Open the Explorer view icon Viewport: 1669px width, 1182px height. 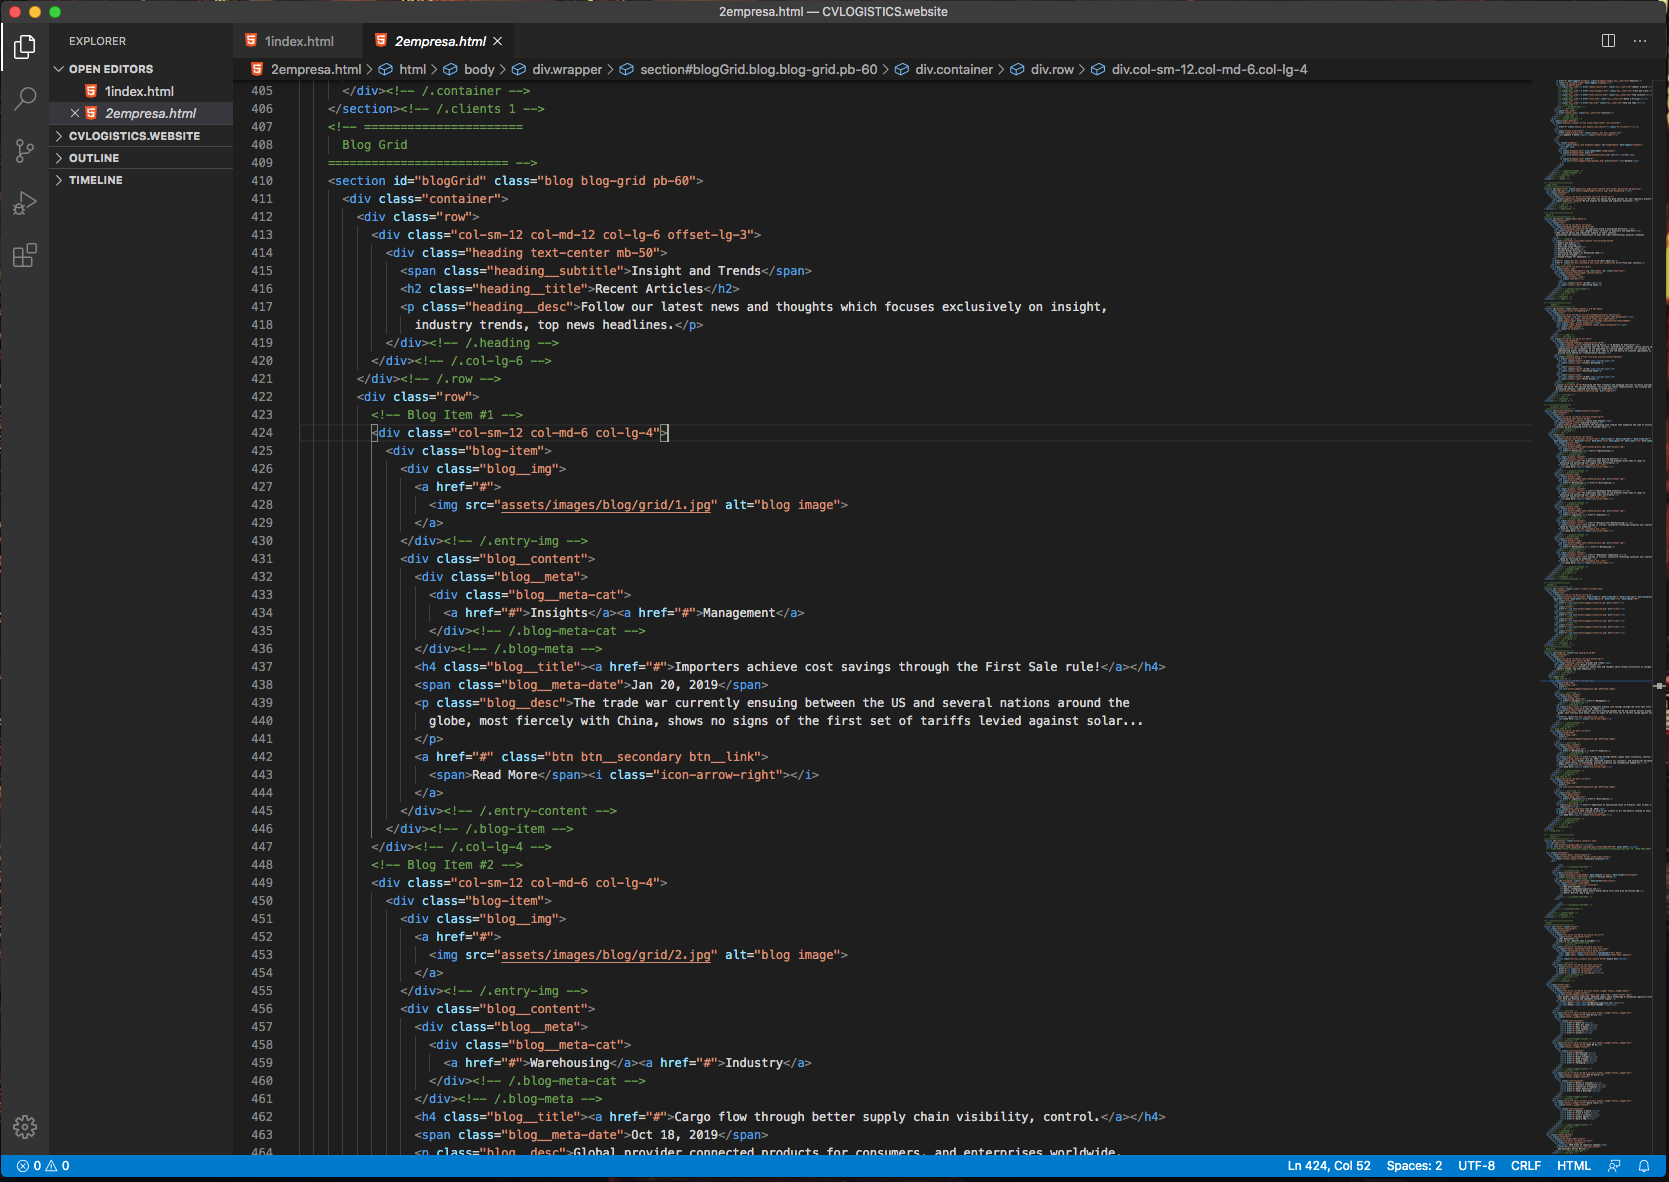click(25, 47)
